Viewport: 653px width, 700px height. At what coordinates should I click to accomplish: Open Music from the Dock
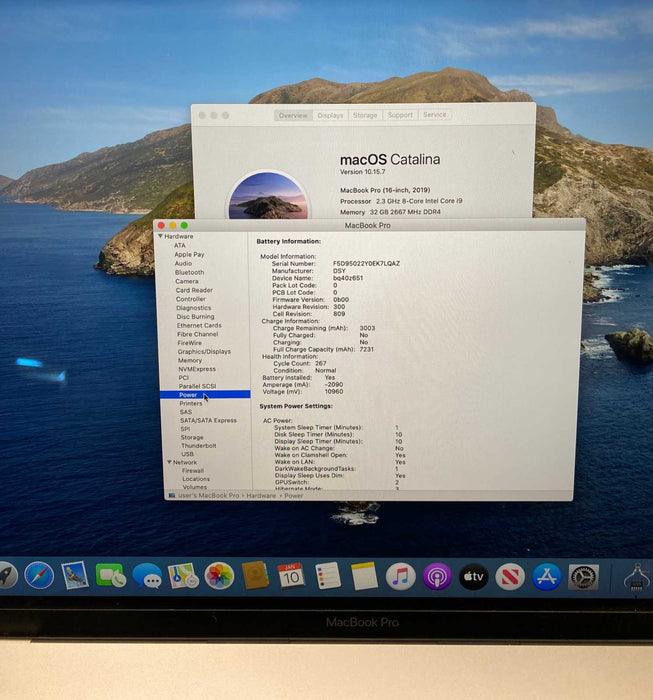[x=400, y=576]
